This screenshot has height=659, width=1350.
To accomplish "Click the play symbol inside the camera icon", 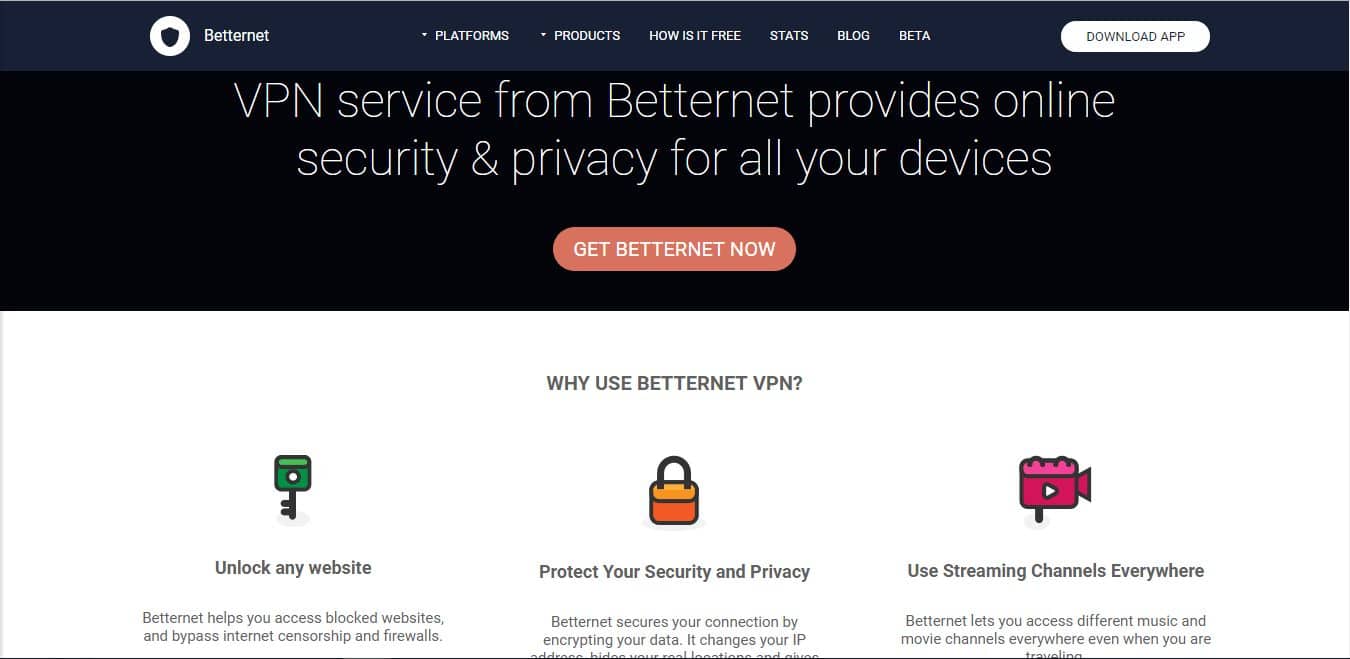I will coord(1048,490).
